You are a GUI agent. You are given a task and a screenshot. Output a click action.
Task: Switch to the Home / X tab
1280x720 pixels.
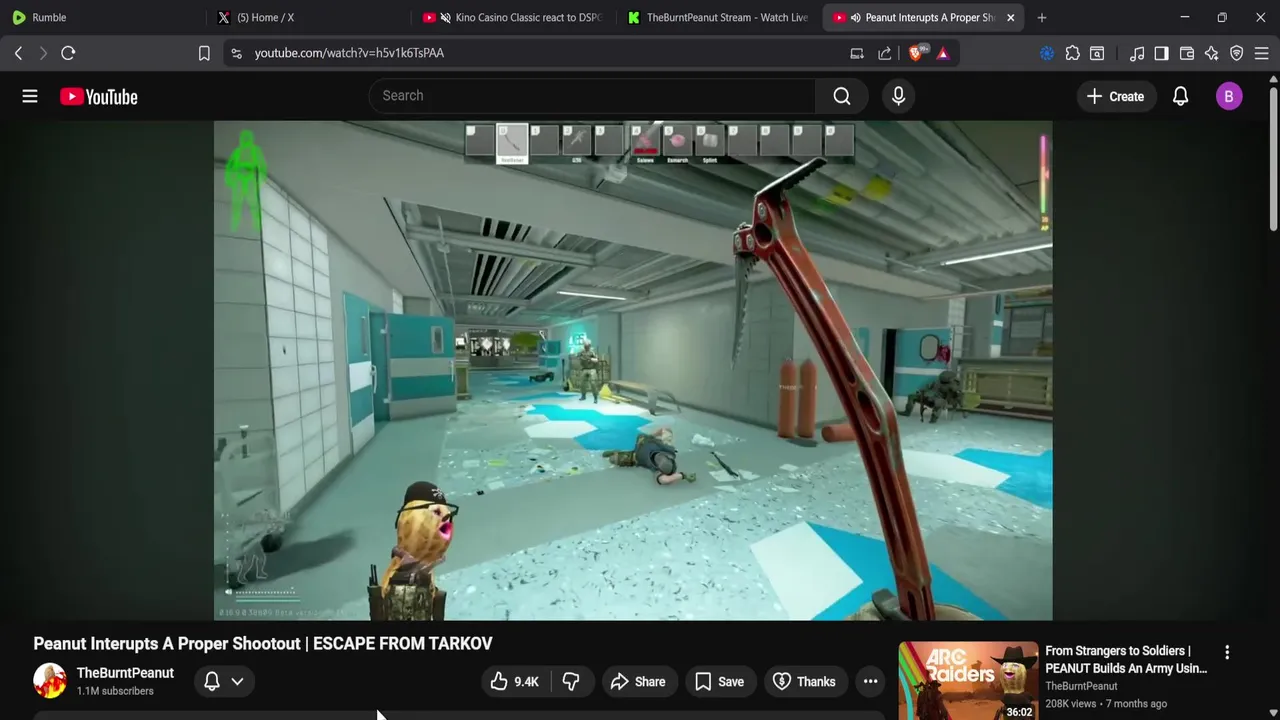coord(307,17)
